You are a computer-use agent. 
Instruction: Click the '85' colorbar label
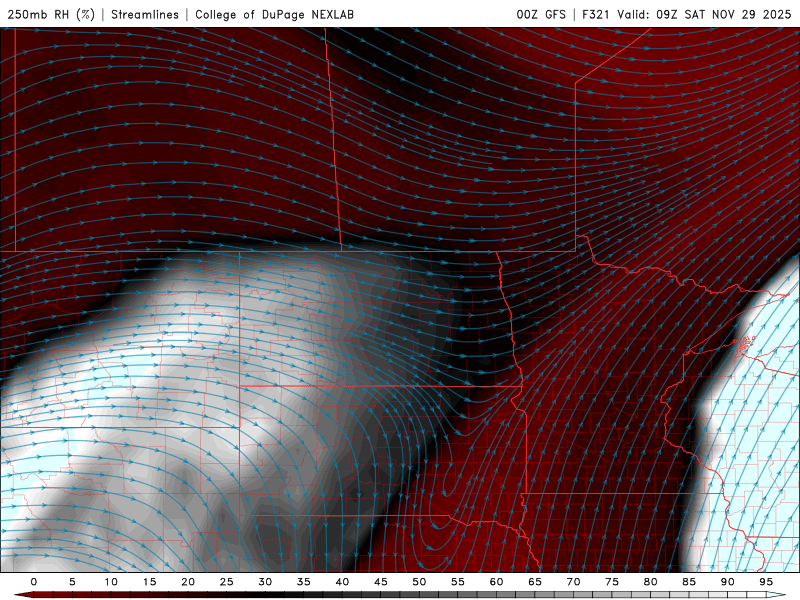click(x=689, y=582)
